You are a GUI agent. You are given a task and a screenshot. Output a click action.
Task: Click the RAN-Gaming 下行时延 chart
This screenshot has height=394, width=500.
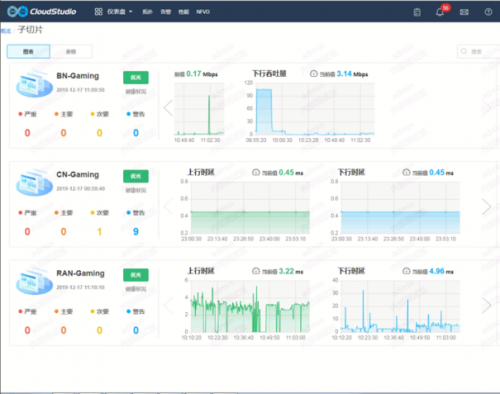(400, 306)
